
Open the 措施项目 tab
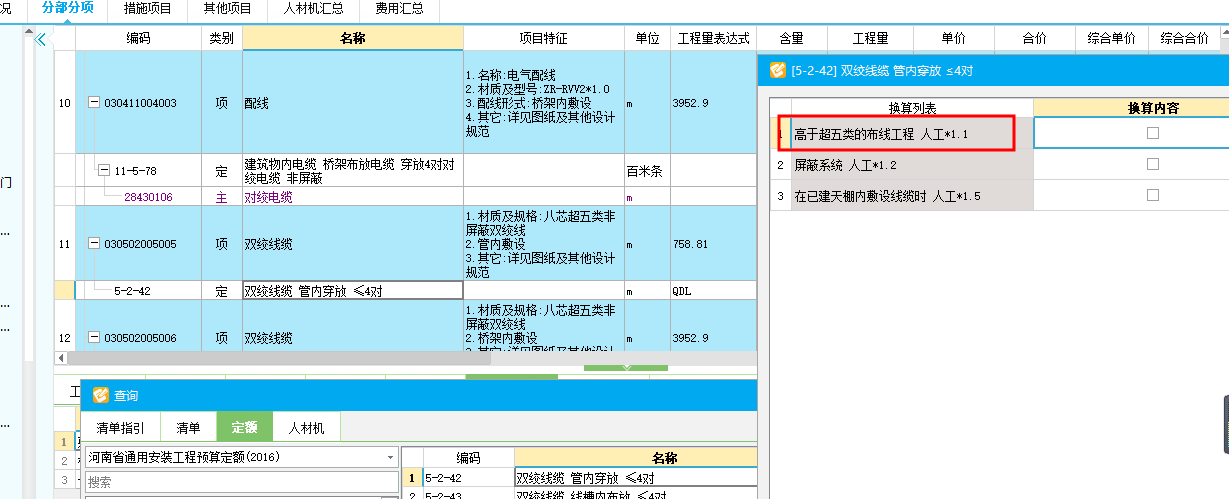pos(148,9)
